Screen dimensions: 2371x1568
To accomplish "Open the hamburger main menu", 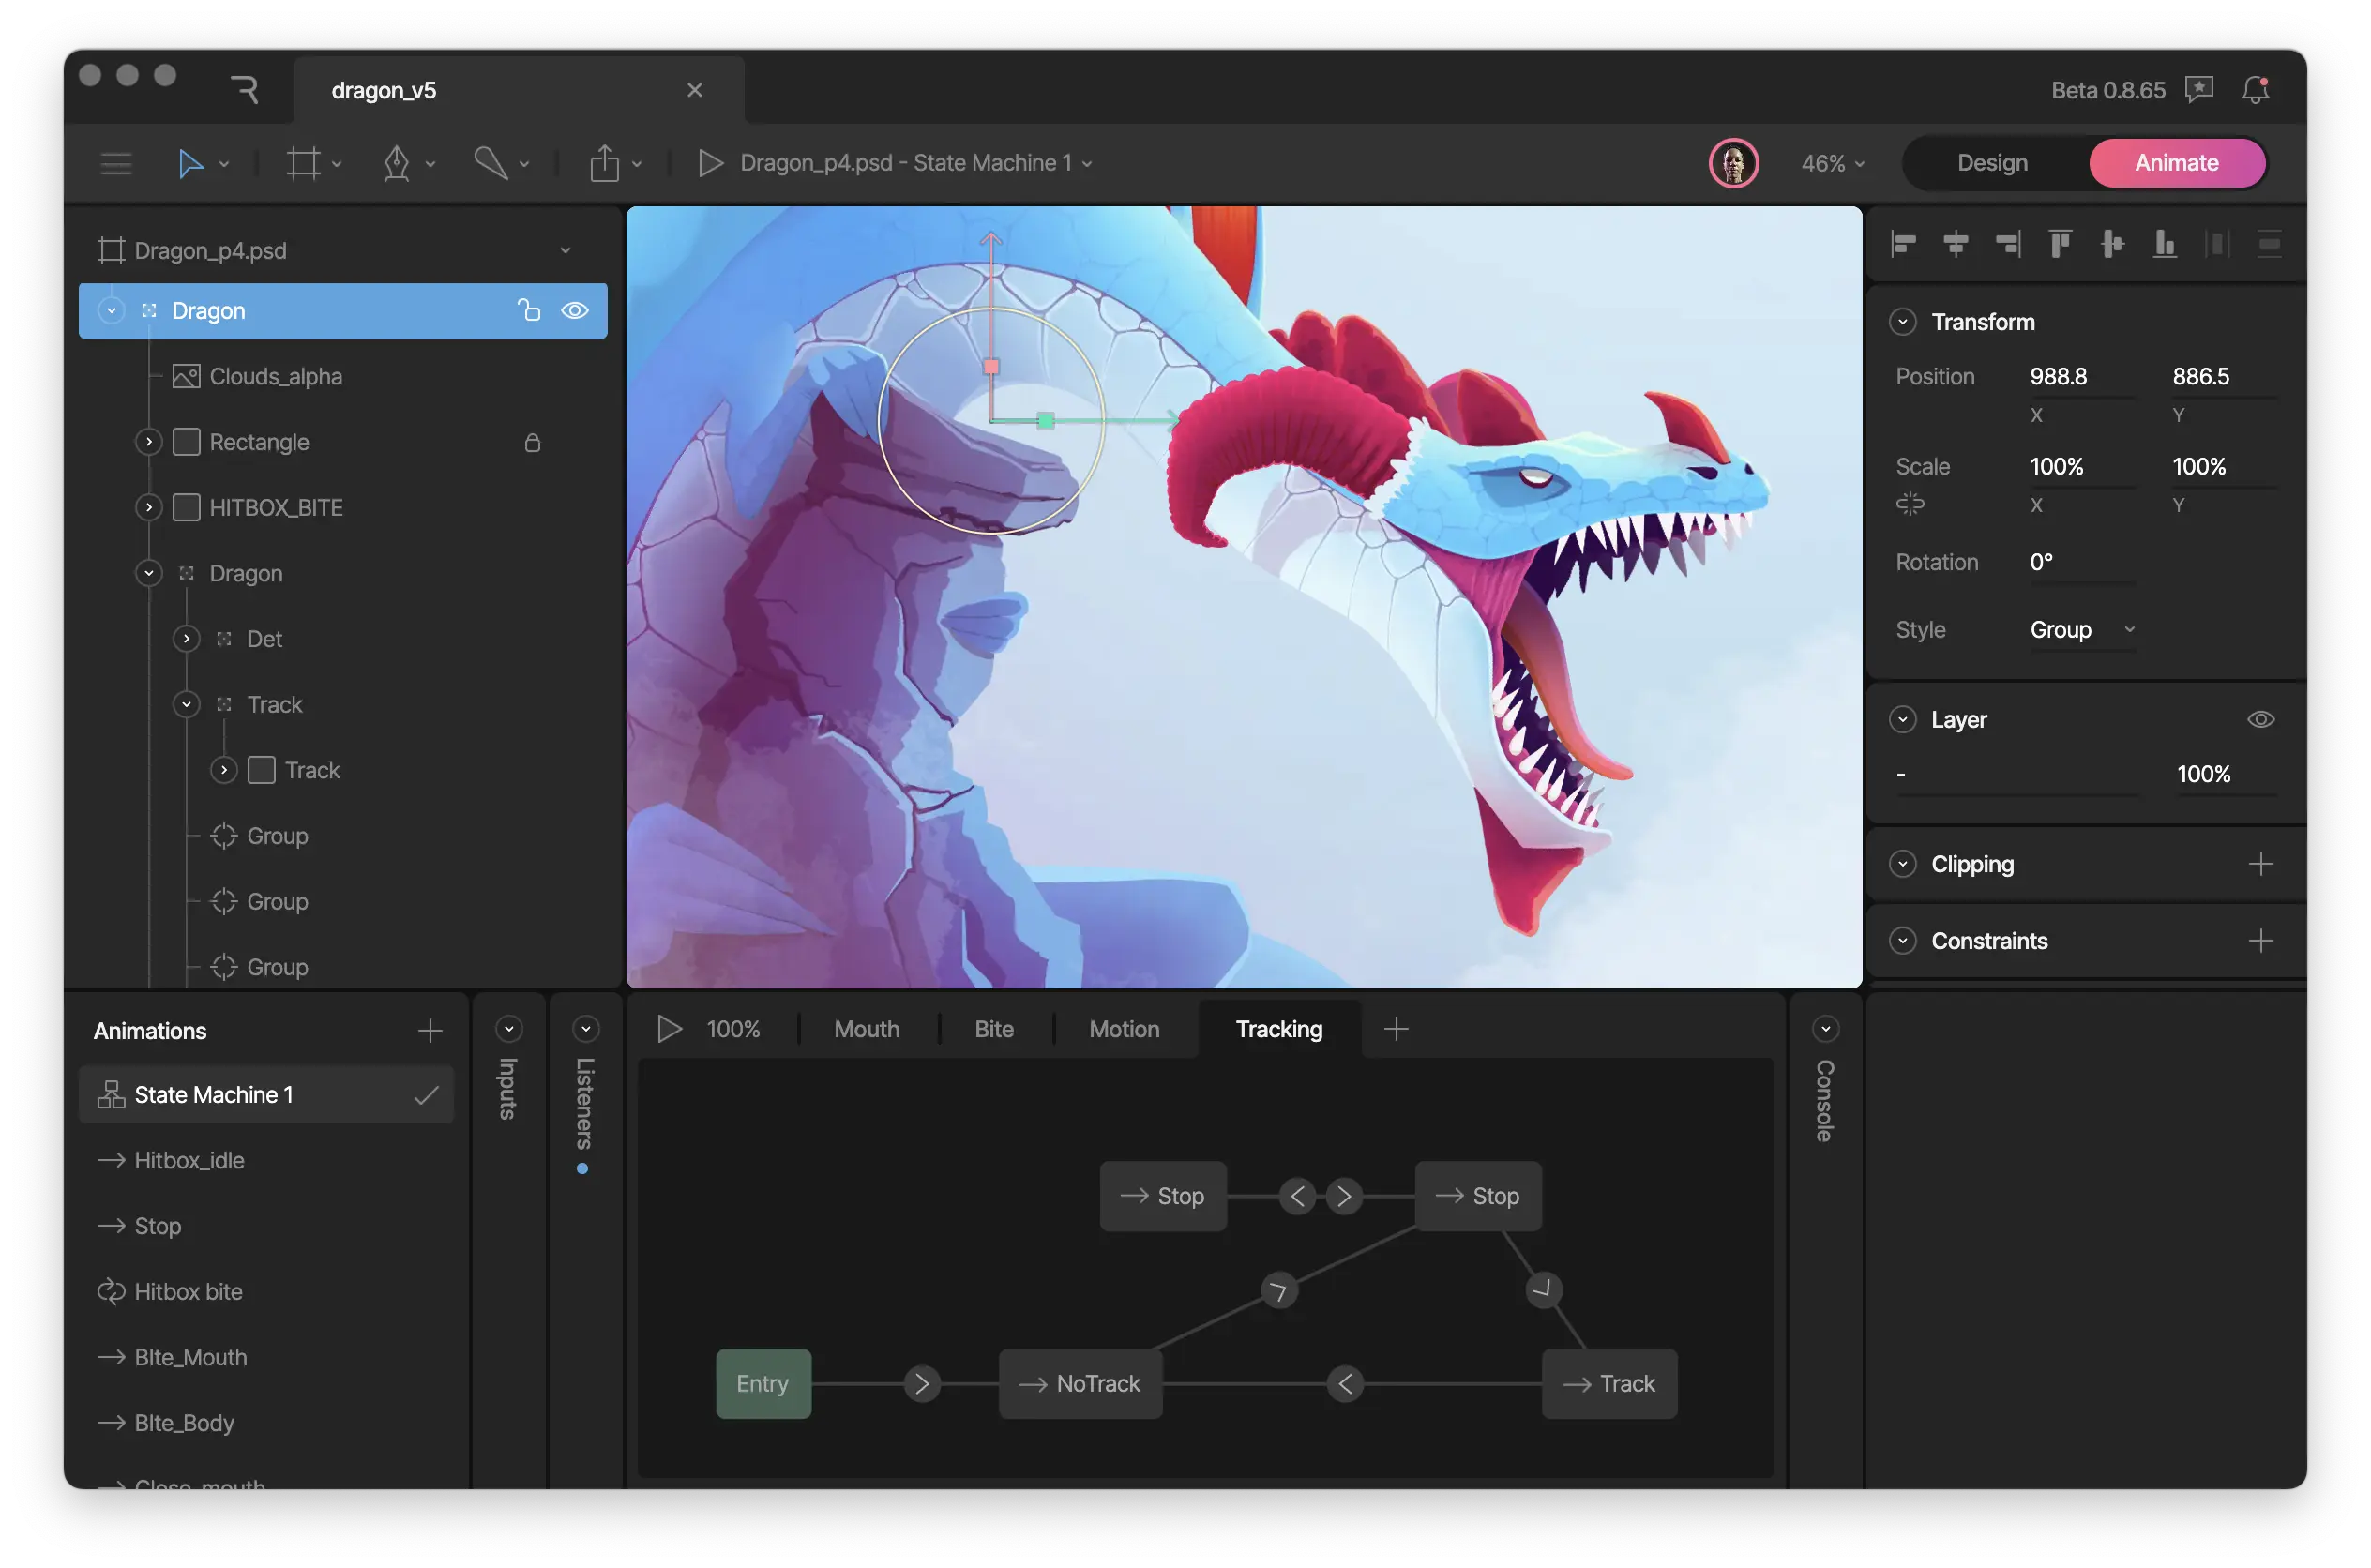I will [116, 163].
